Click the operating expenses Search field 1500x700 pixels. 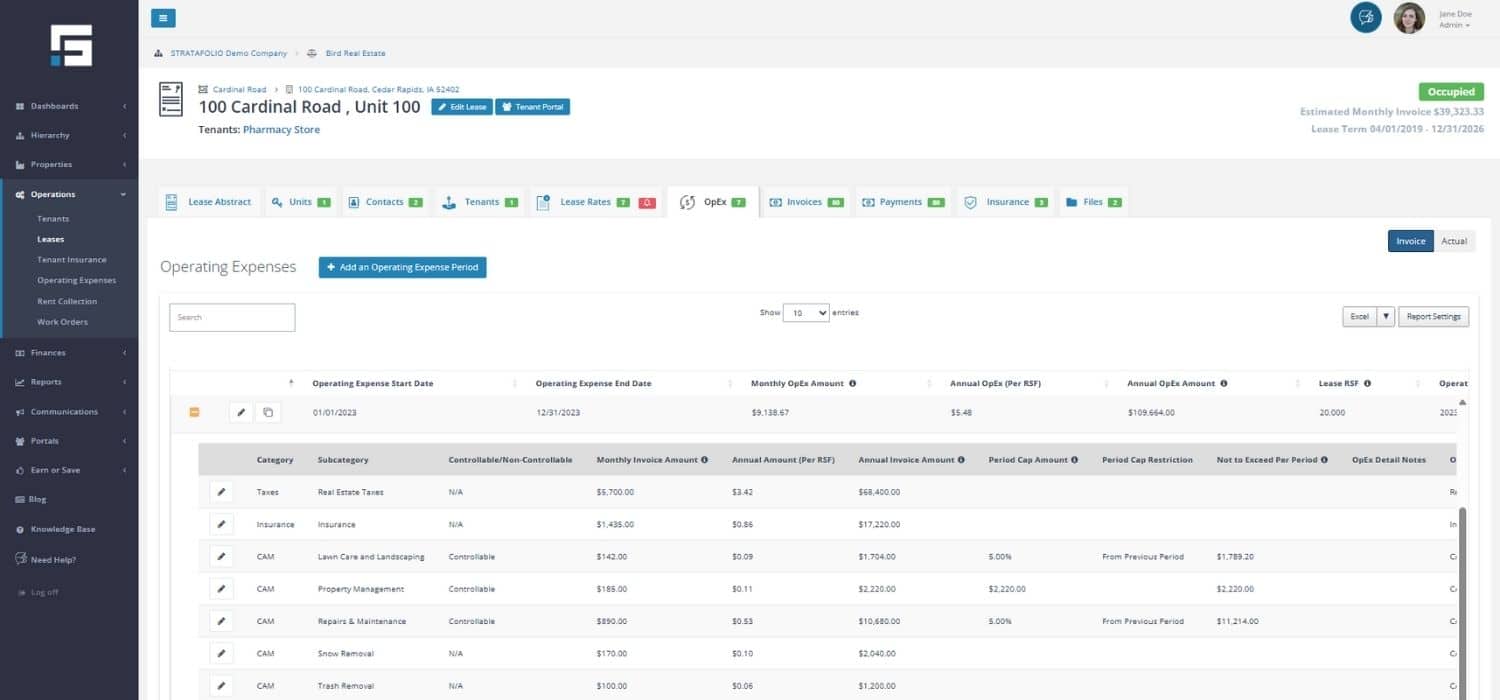tap(232, 317)
